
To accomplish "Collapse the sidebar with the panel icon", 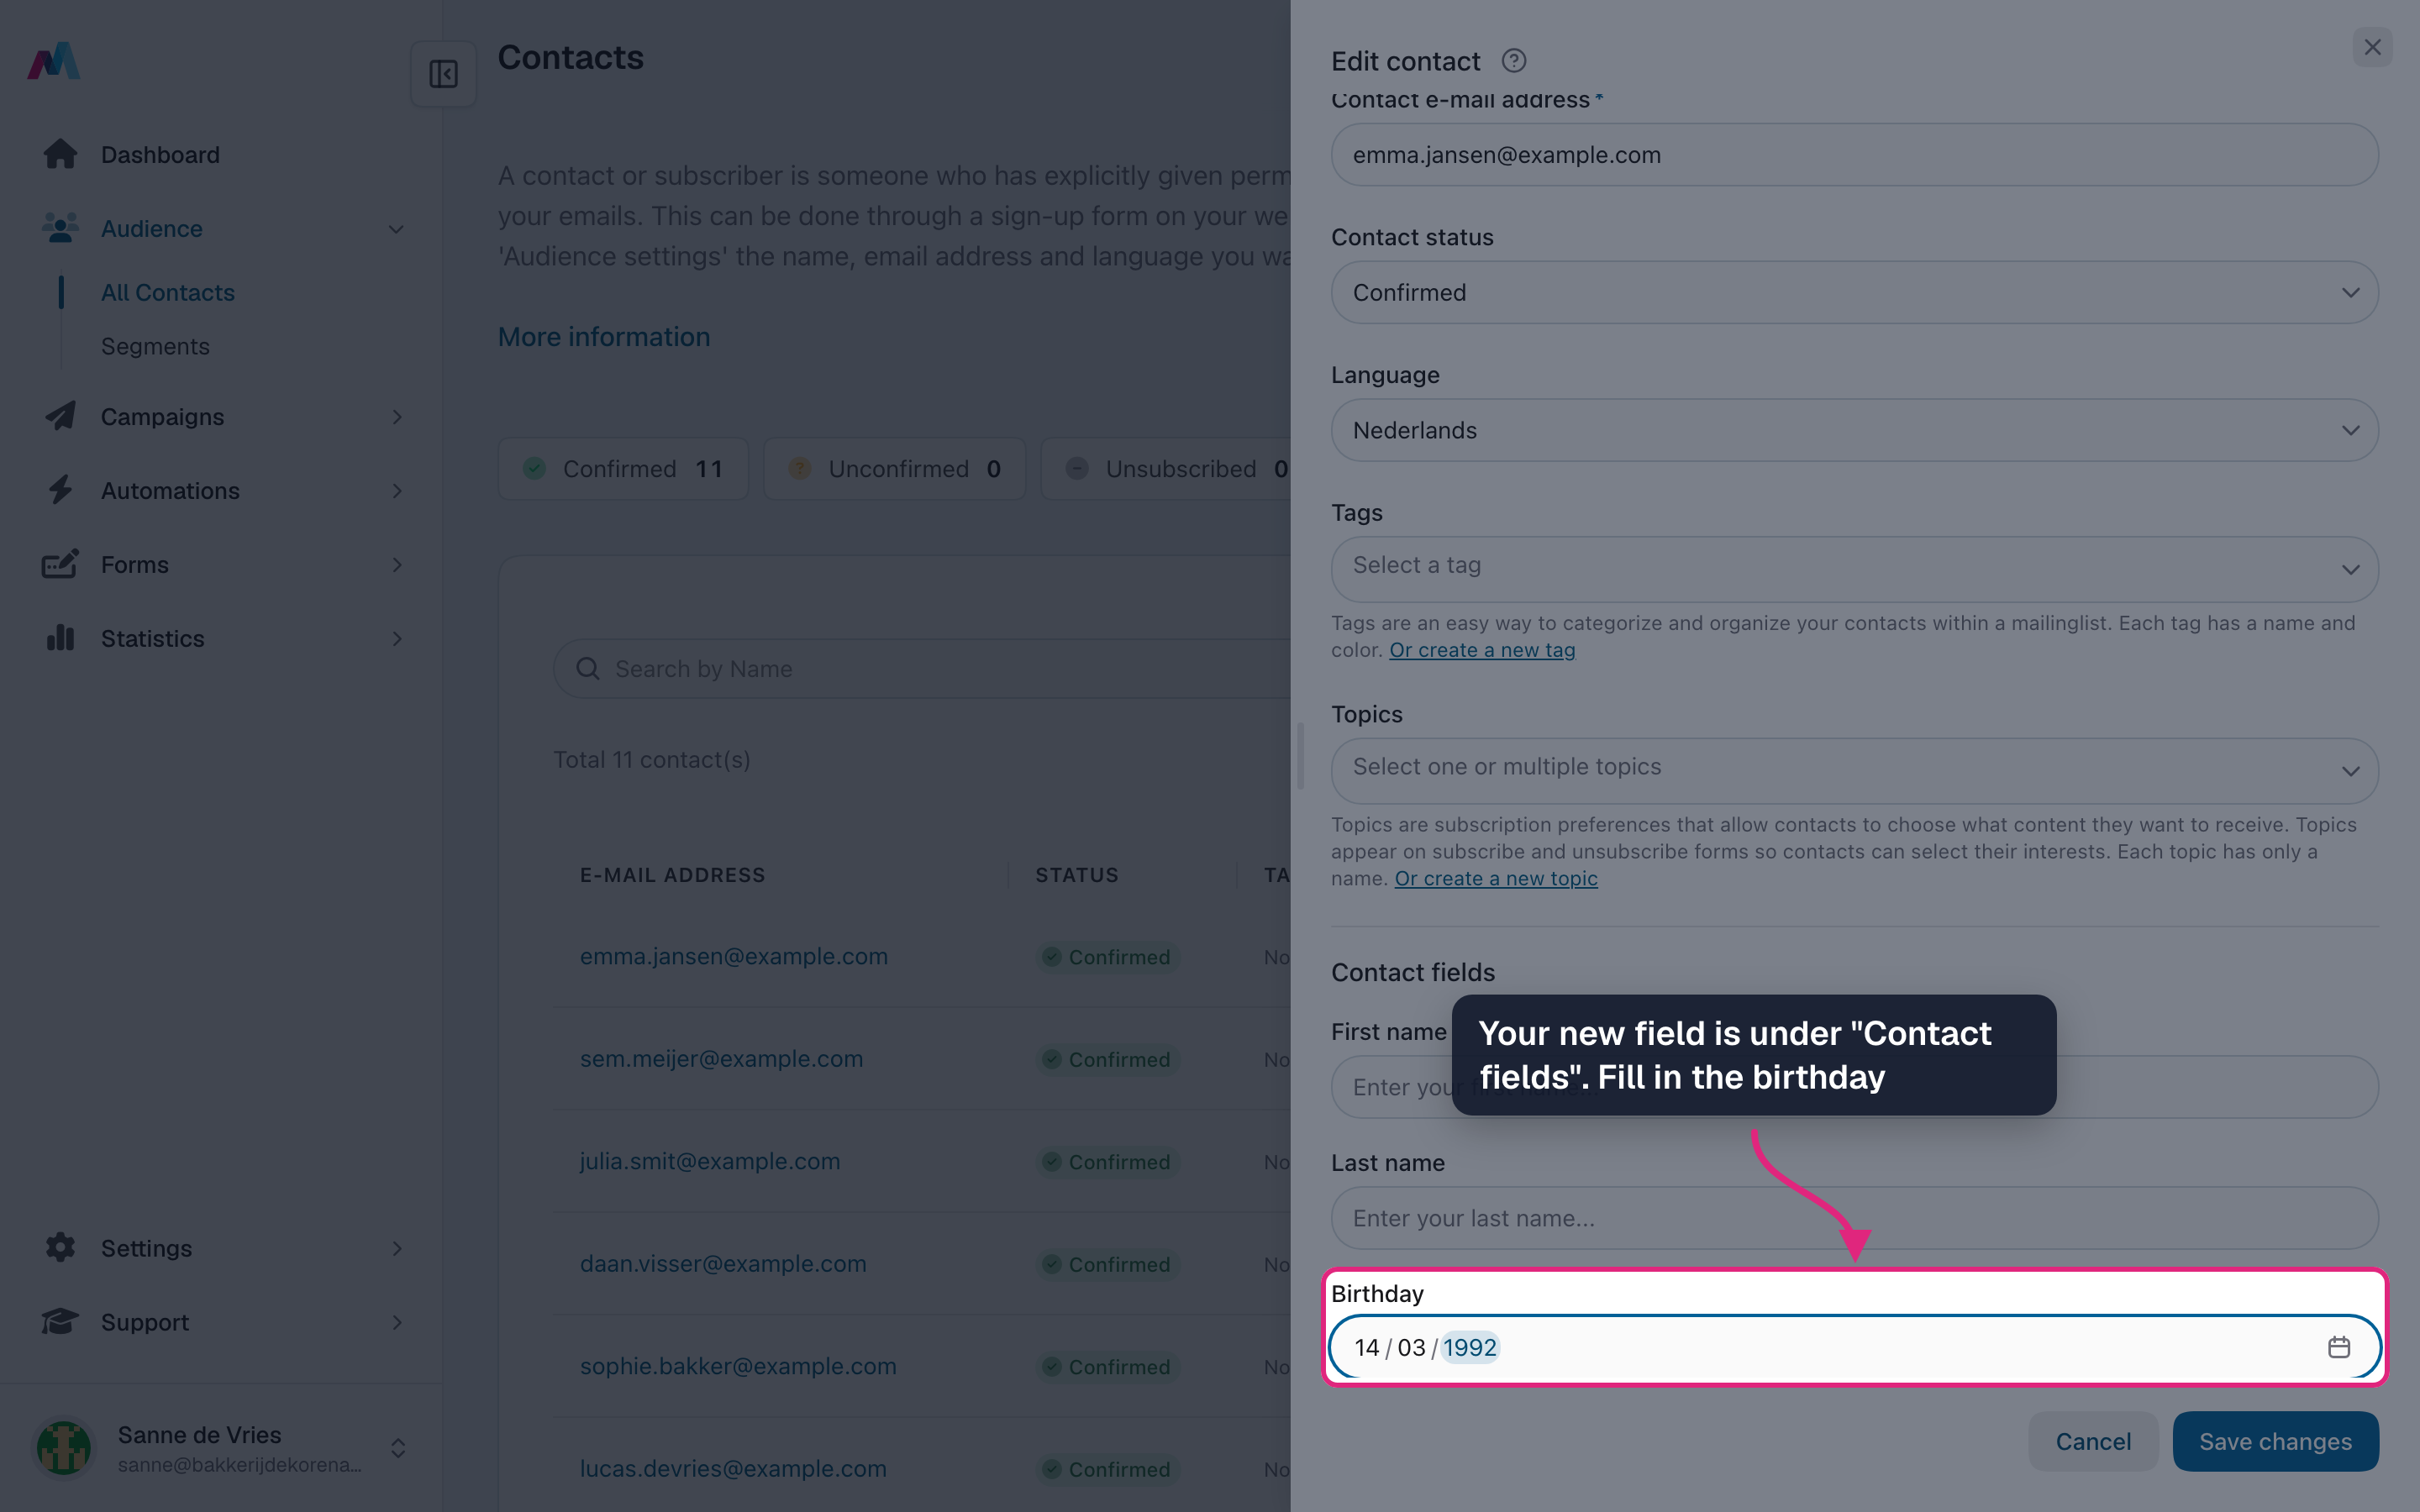I will click(x=443, y=74).
